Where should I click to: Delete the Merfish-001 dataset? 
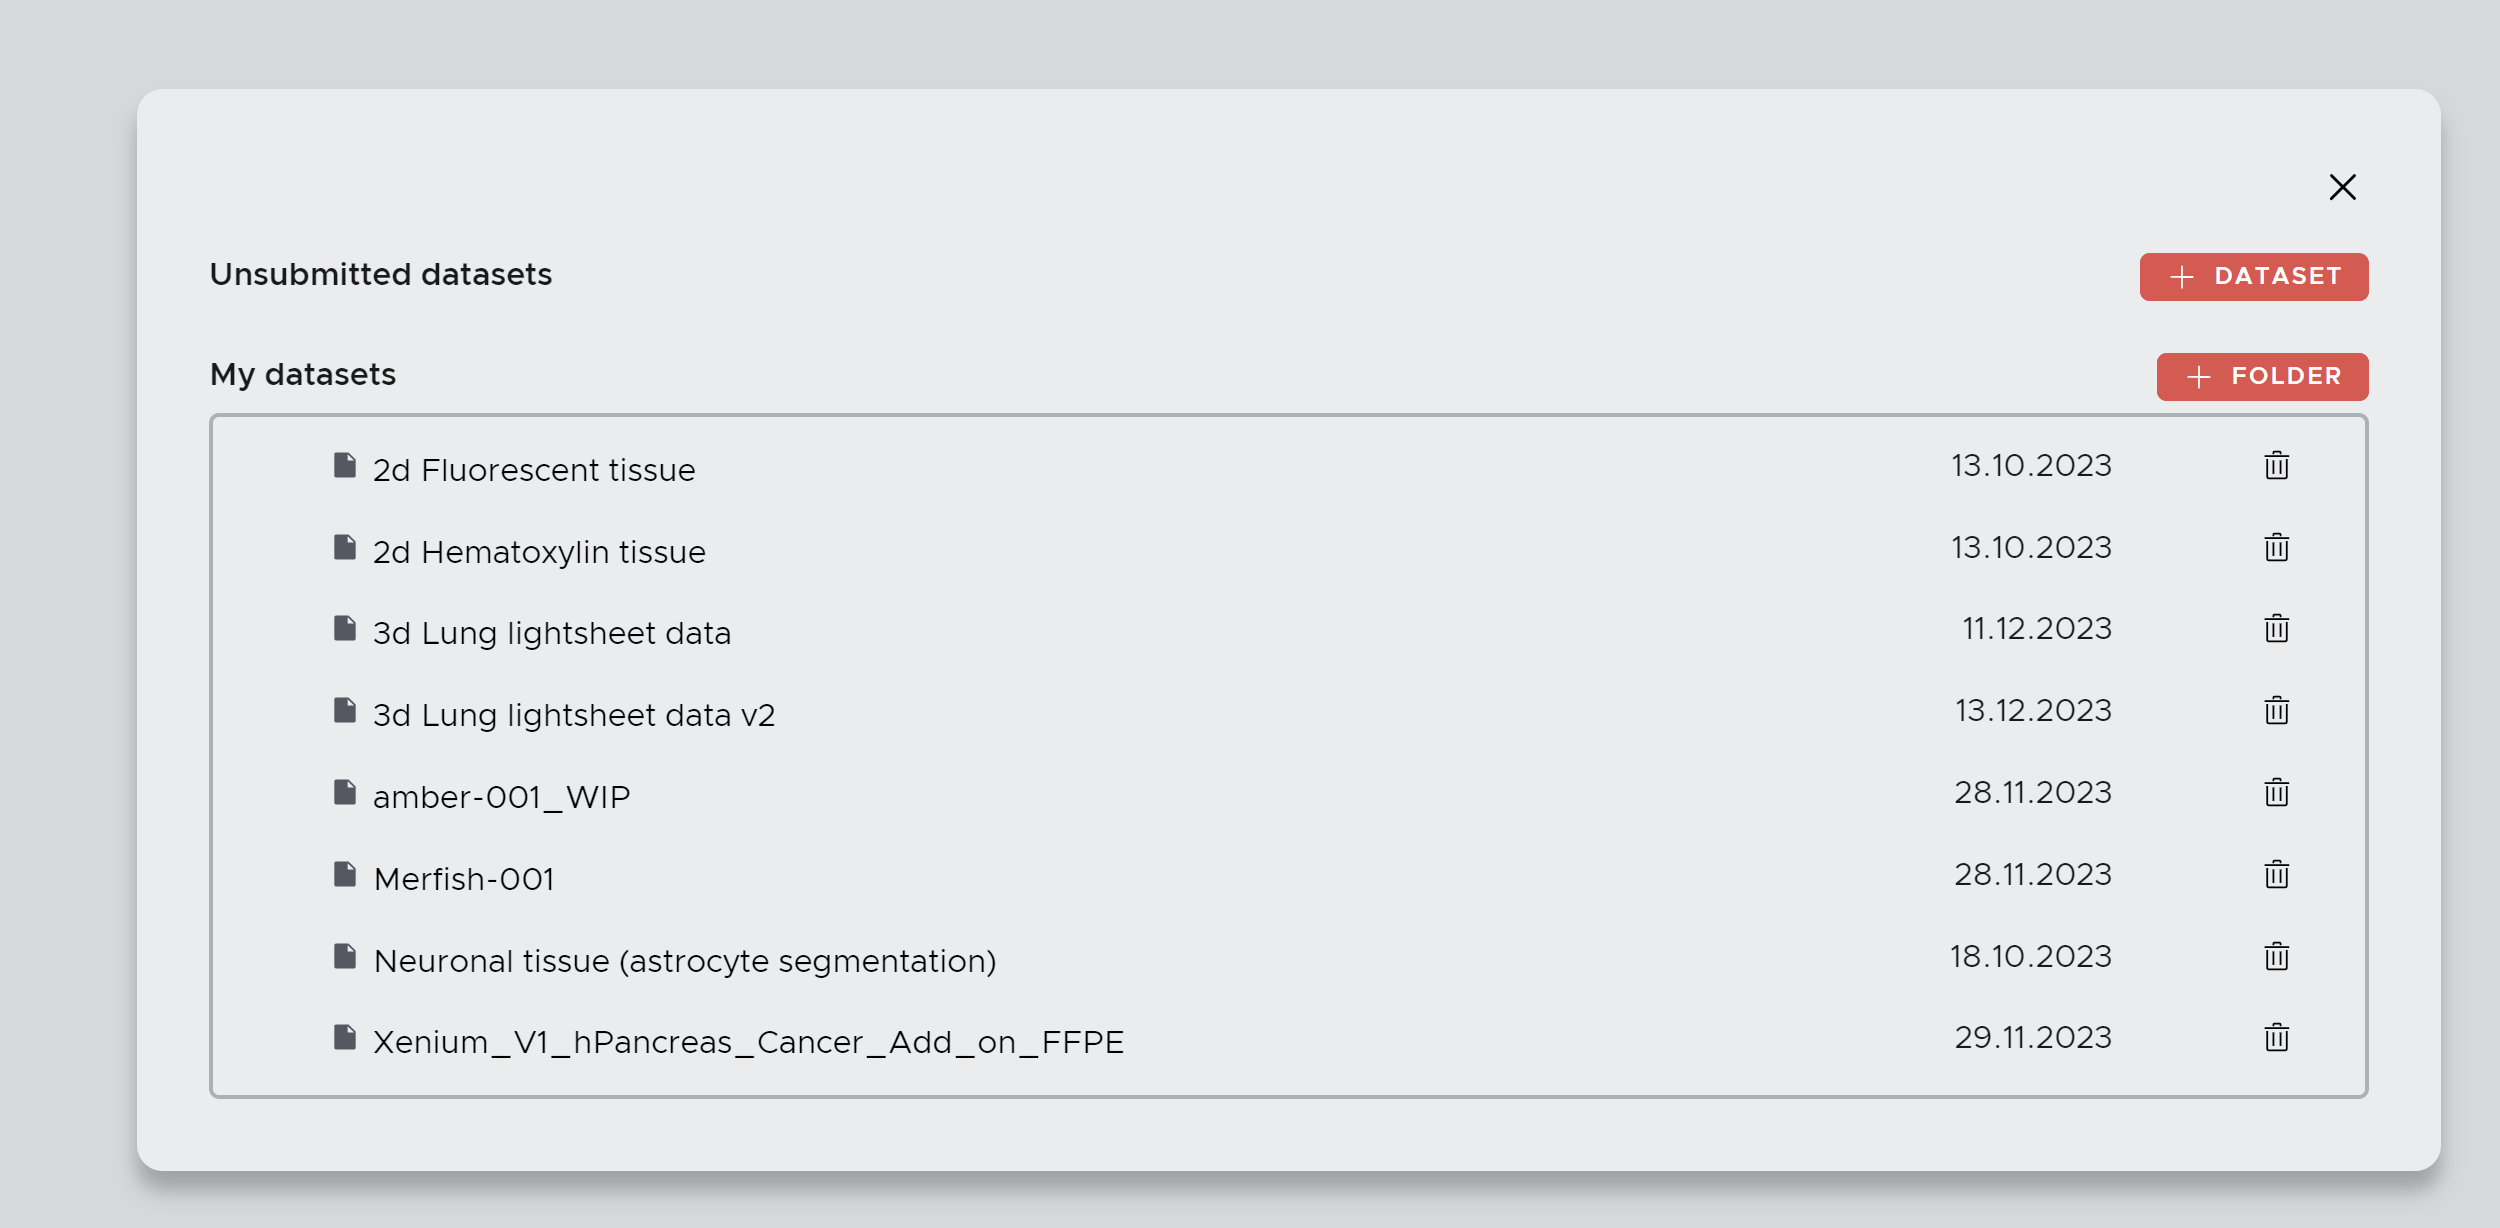click(x=2276, y=874)
